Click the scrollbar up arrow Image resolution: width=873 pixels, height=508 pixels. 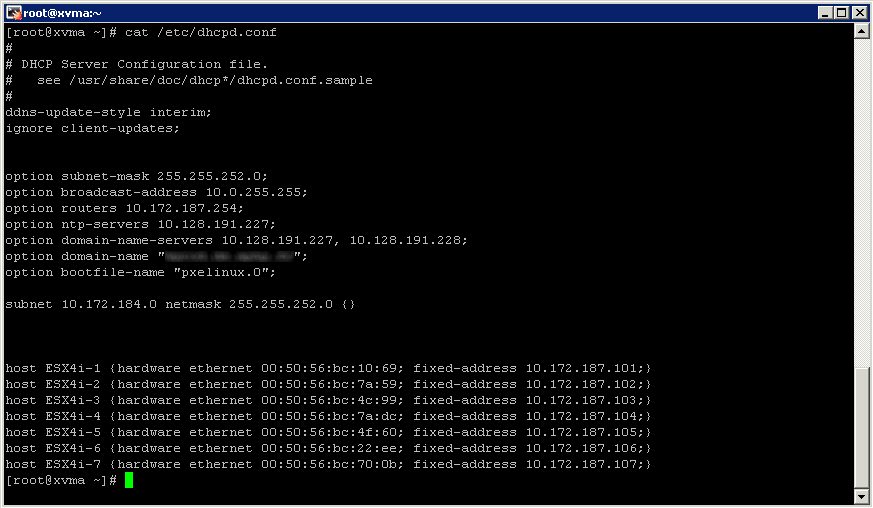861,31
